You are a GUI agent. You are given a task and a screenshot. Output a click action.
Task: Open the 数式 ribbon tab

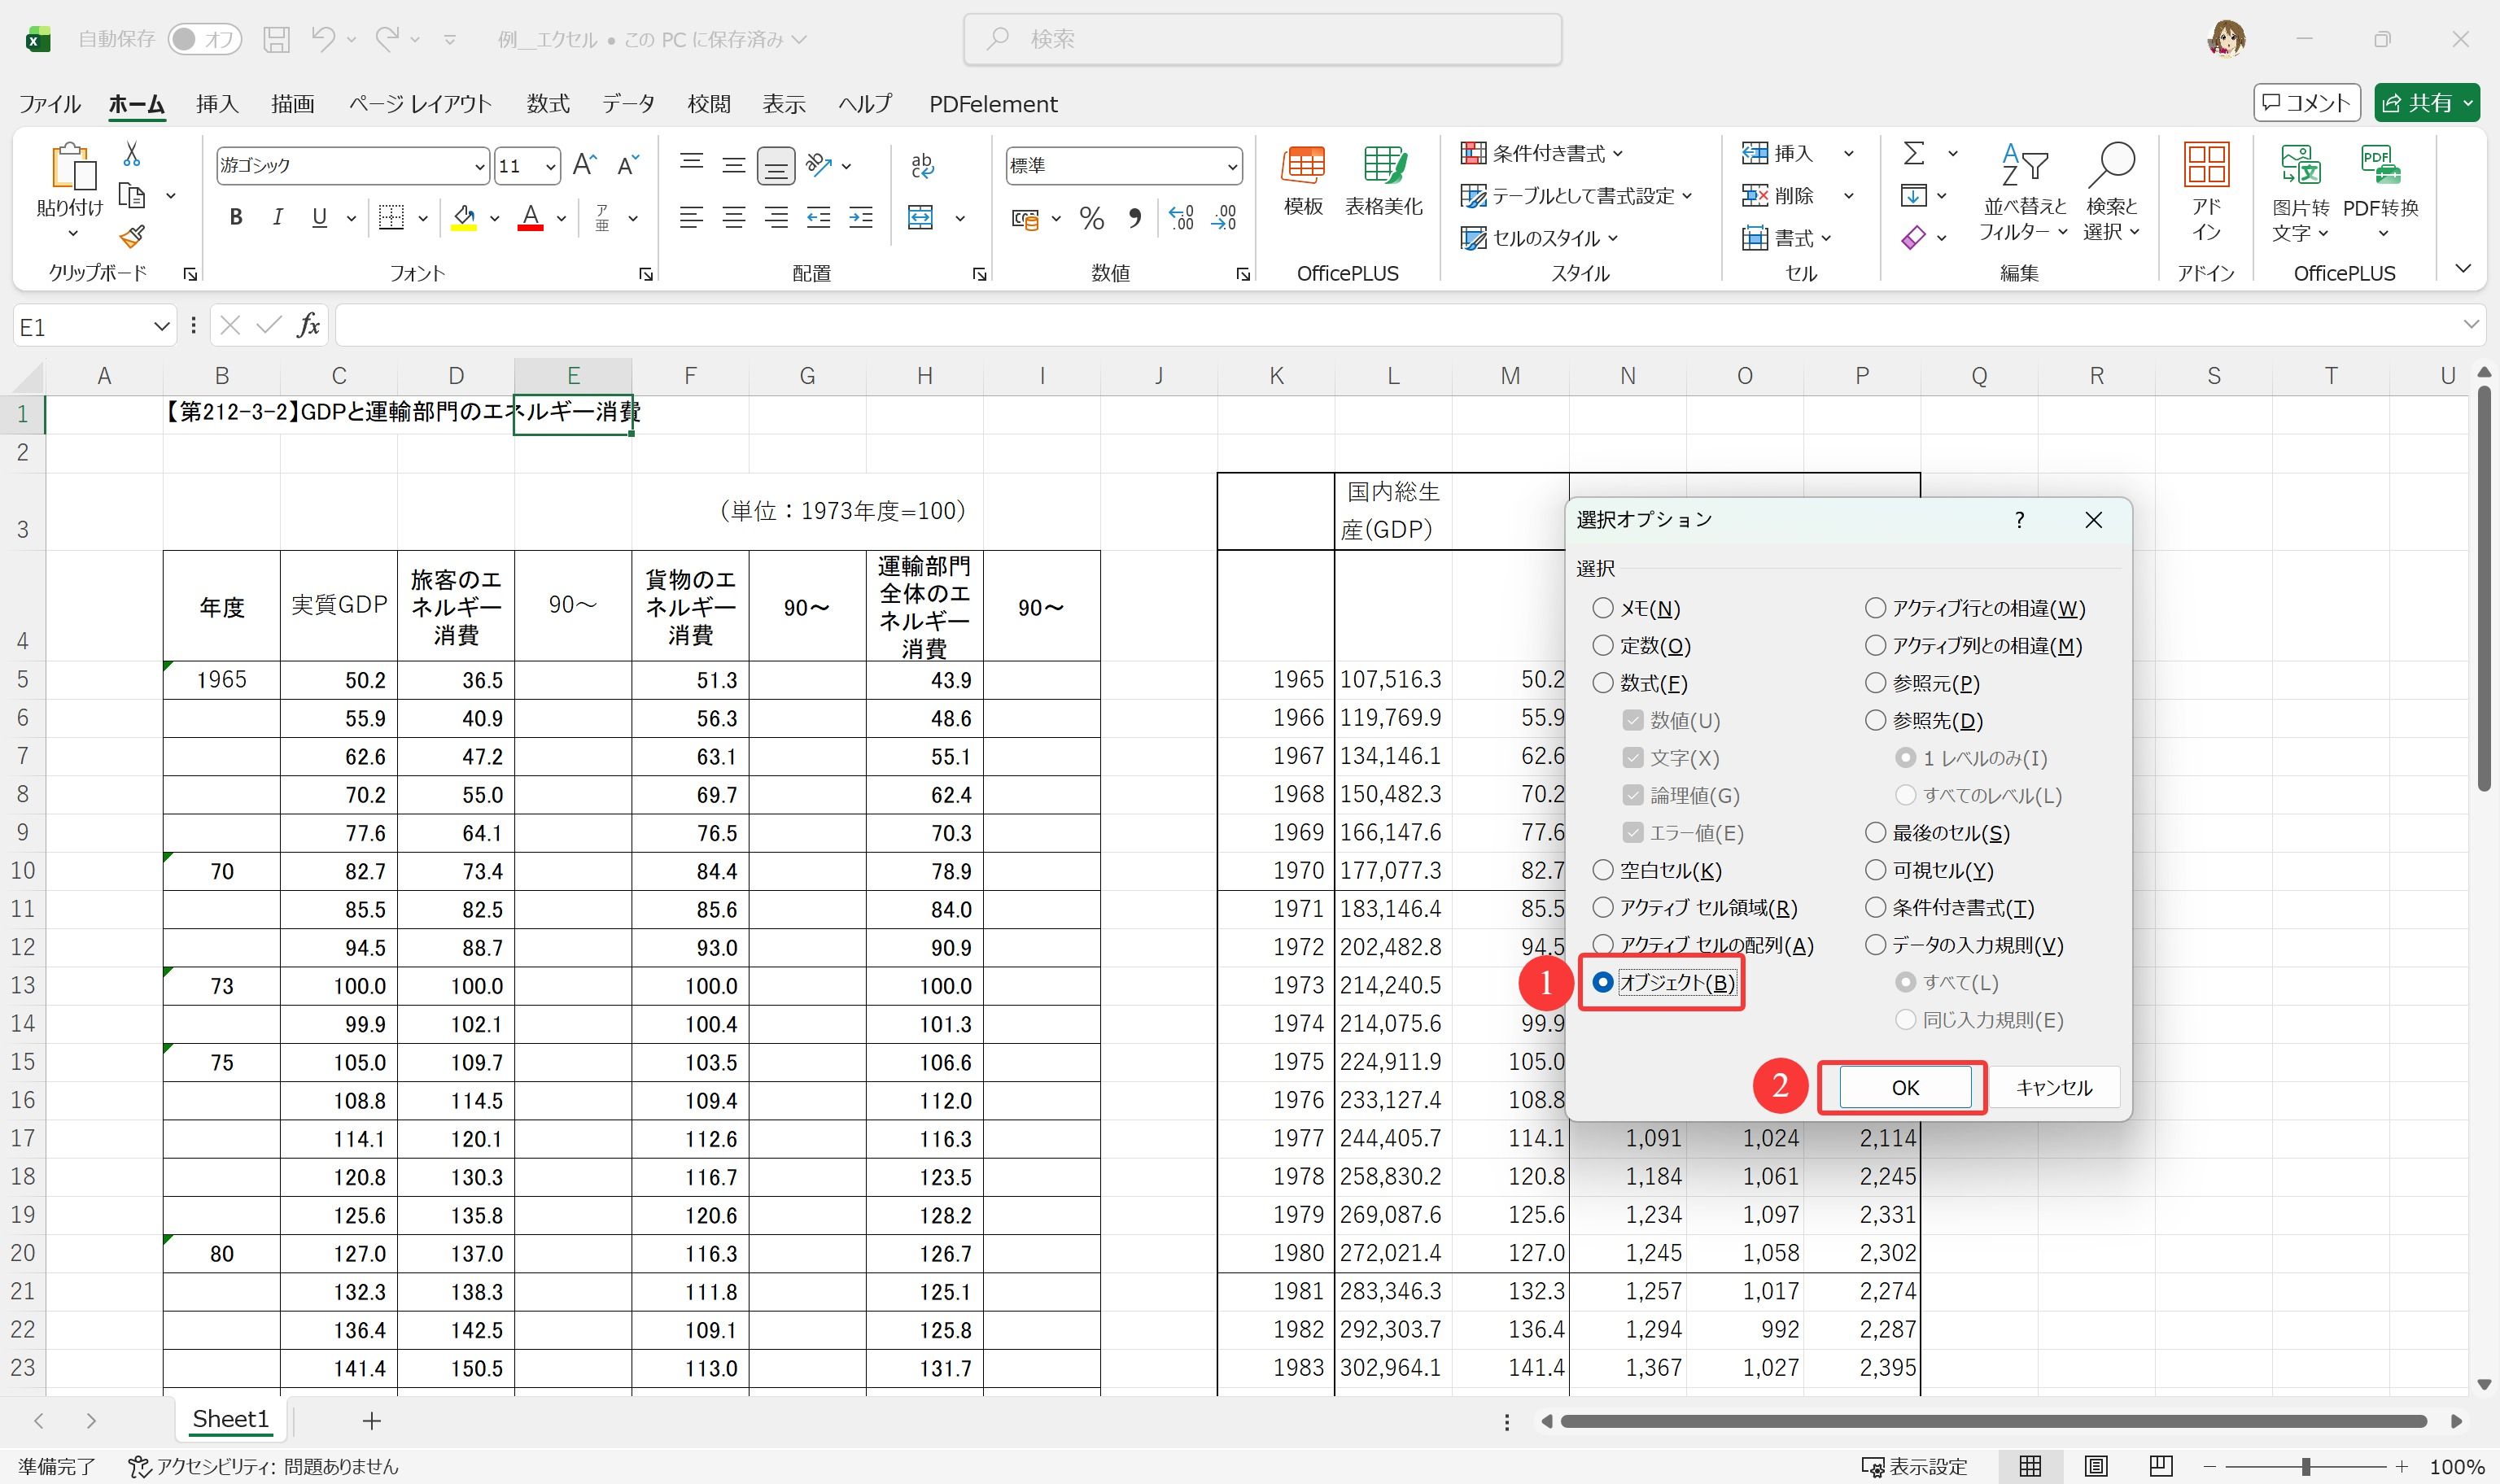548,104
